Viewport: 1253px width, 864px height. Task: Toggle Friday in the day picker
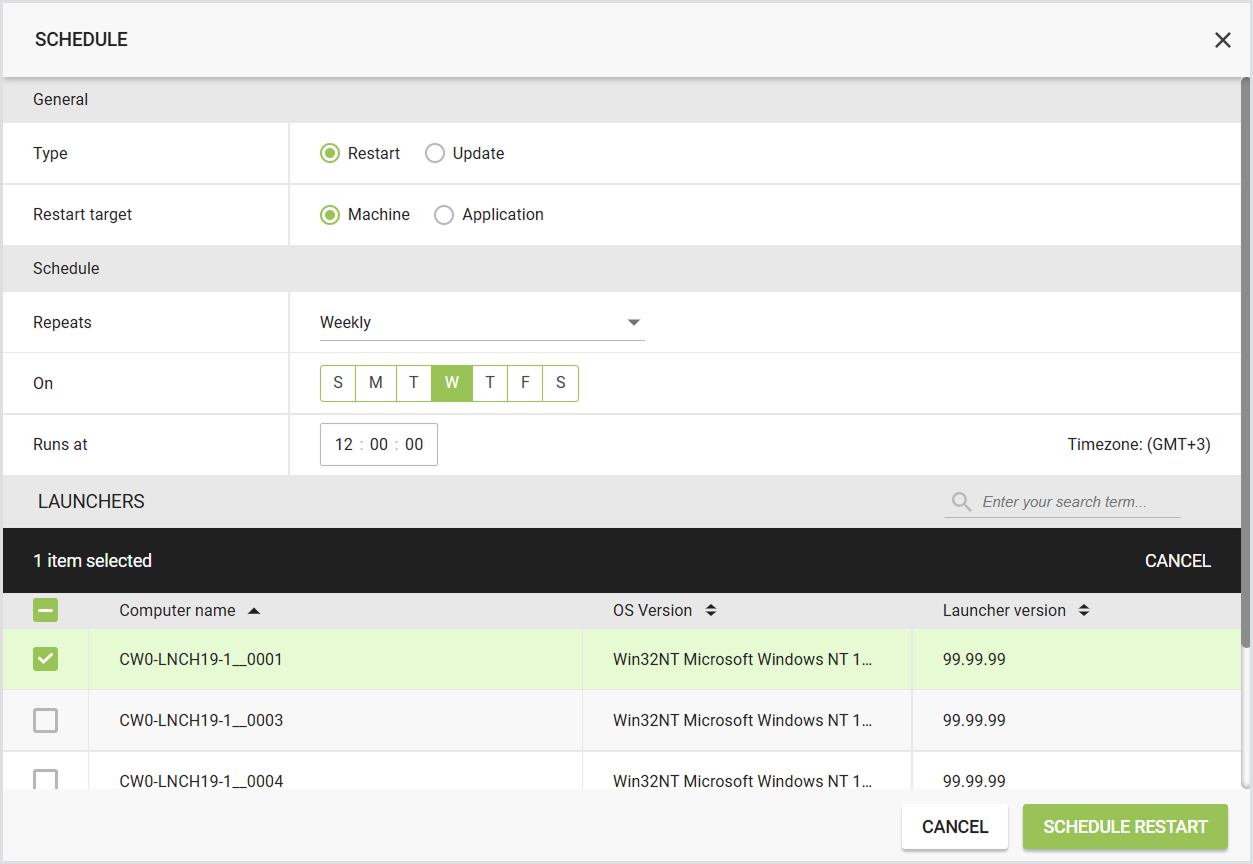tap(525, 383)
